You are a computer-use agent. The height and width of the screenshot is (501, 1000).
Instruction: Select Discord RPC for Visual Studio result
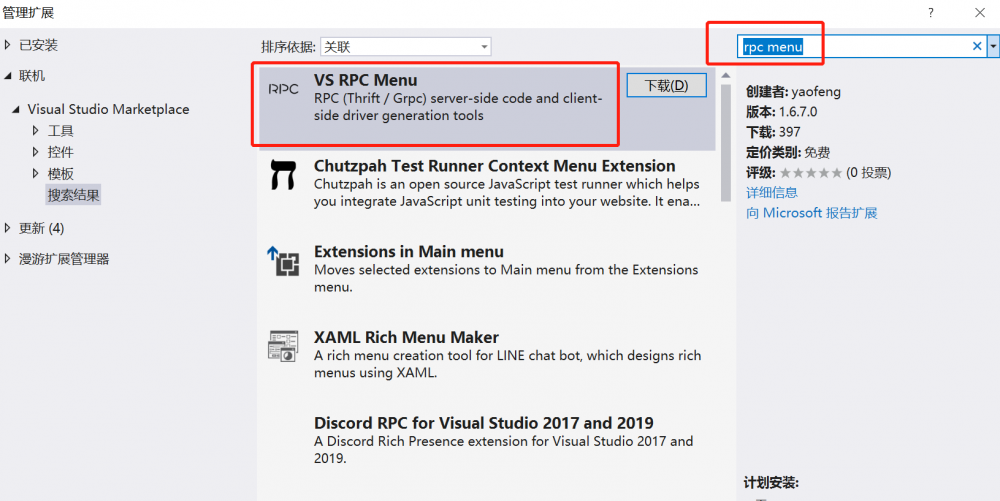click(x=483, y=423)
